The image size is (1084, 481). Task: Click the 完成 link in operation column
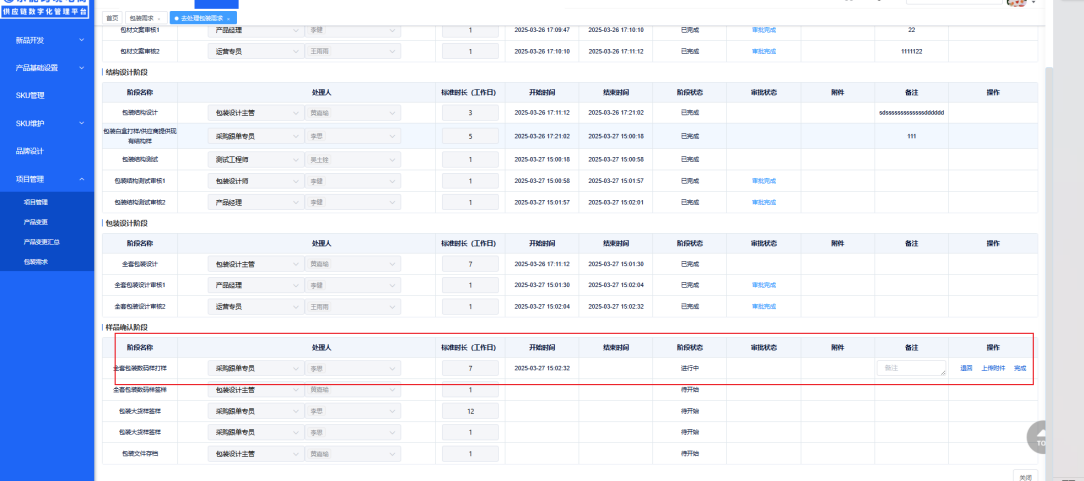tap(1019, 368)
